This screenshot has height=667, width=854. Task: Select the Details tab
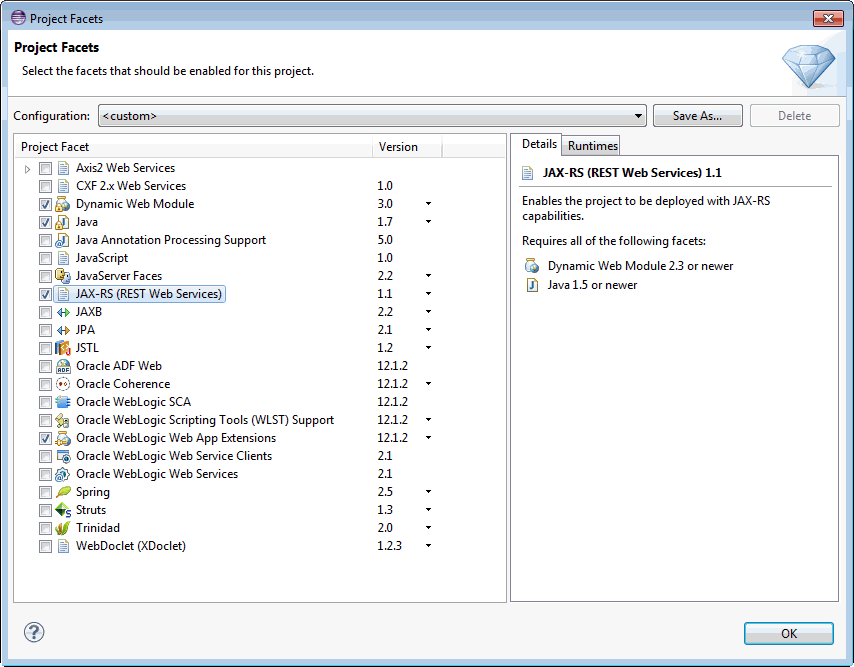[x=539, y=144]
